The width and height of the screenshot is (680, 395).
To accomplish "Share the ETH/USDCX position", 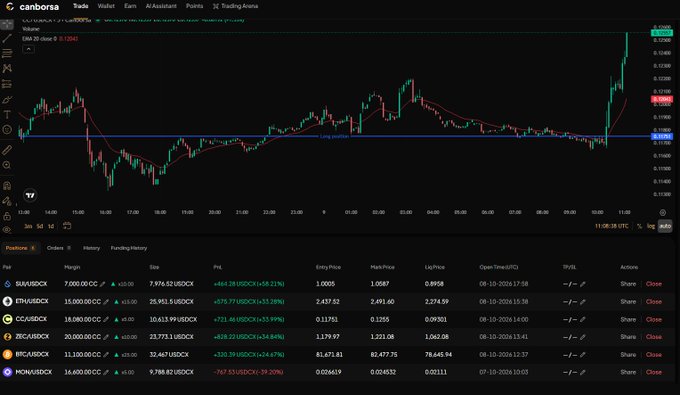I will click(628, 302).
